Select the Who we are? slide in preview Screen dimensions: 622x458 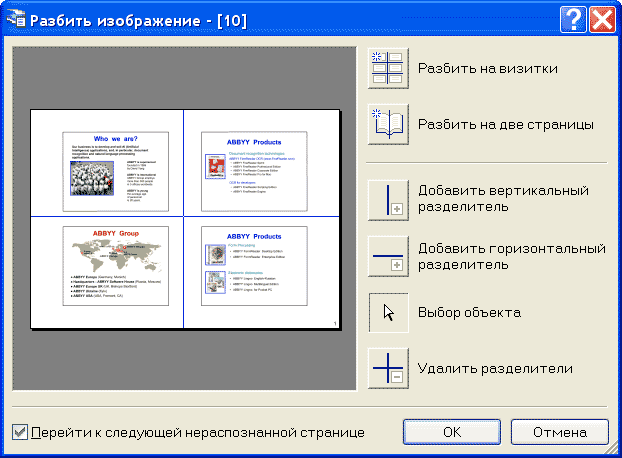[115, 171]
